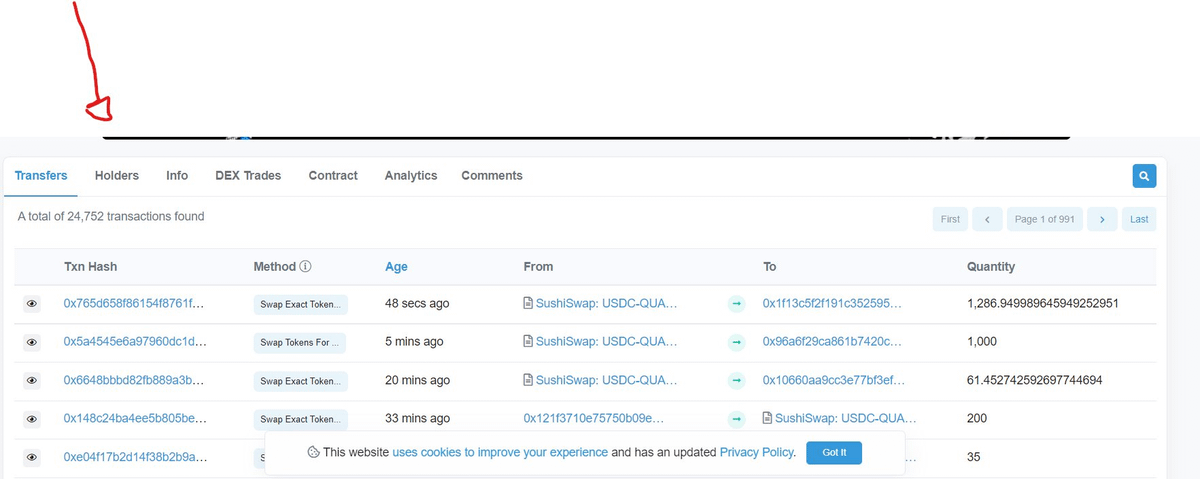Jump to the First page

(950, 219)
